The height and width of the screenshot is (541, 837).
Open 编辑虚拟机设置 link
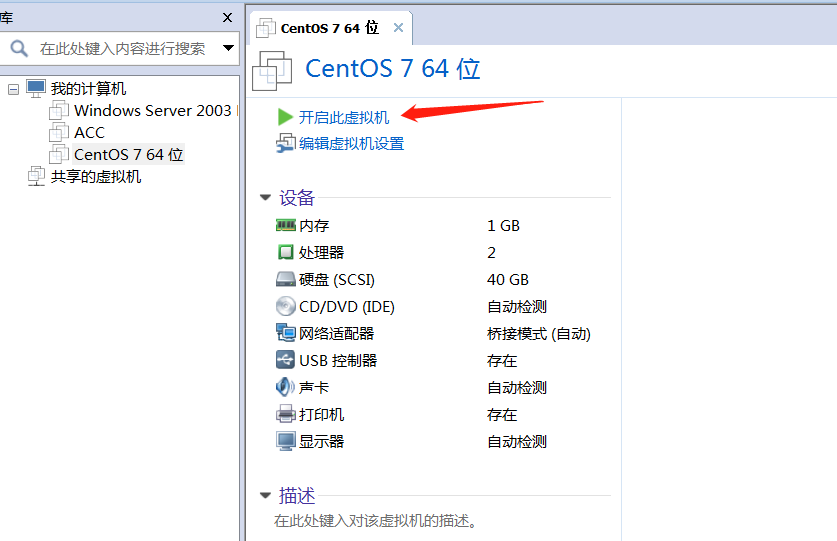click(x=351, y=143)
